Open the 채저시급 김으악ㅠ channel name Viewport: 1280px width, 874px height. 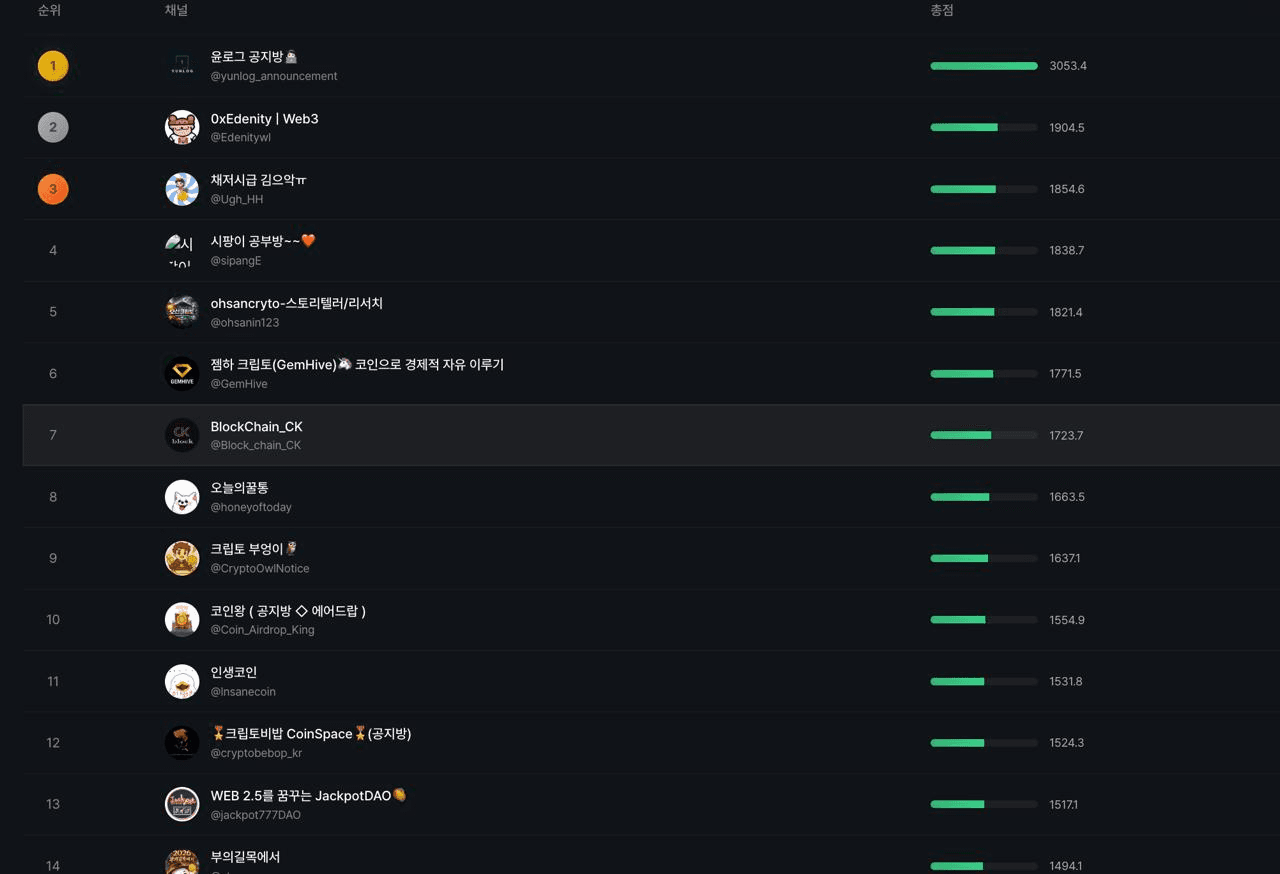[x=258, y=180]
